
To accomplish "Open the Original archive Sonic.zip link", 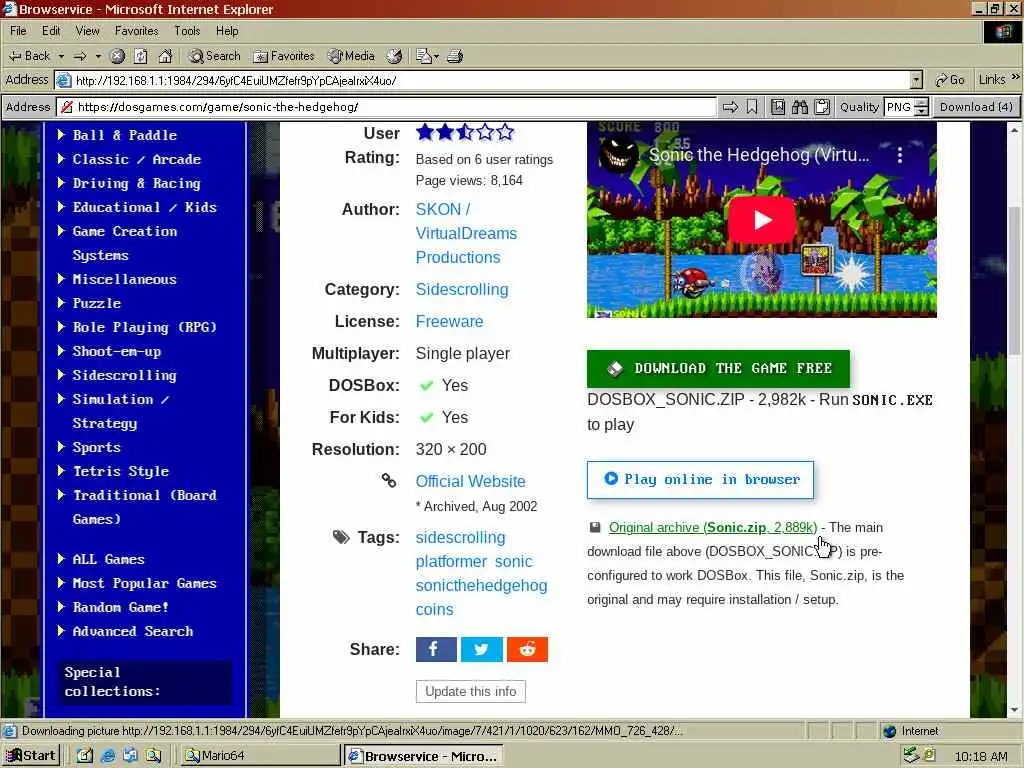I will click(x=712, y=527).
